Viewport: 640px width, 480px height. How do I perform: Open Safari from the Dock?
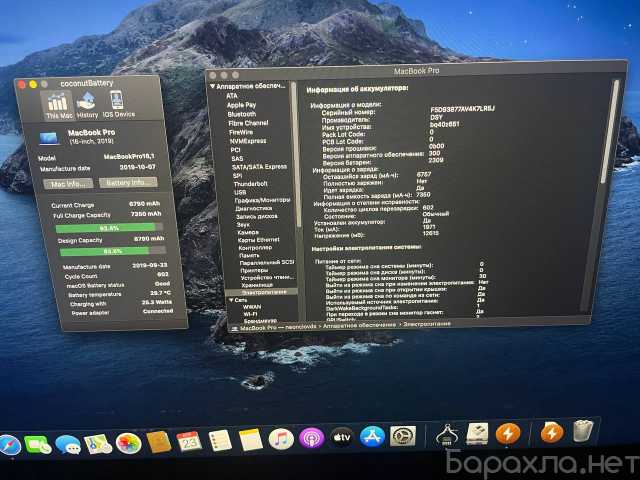coord(10,445)
